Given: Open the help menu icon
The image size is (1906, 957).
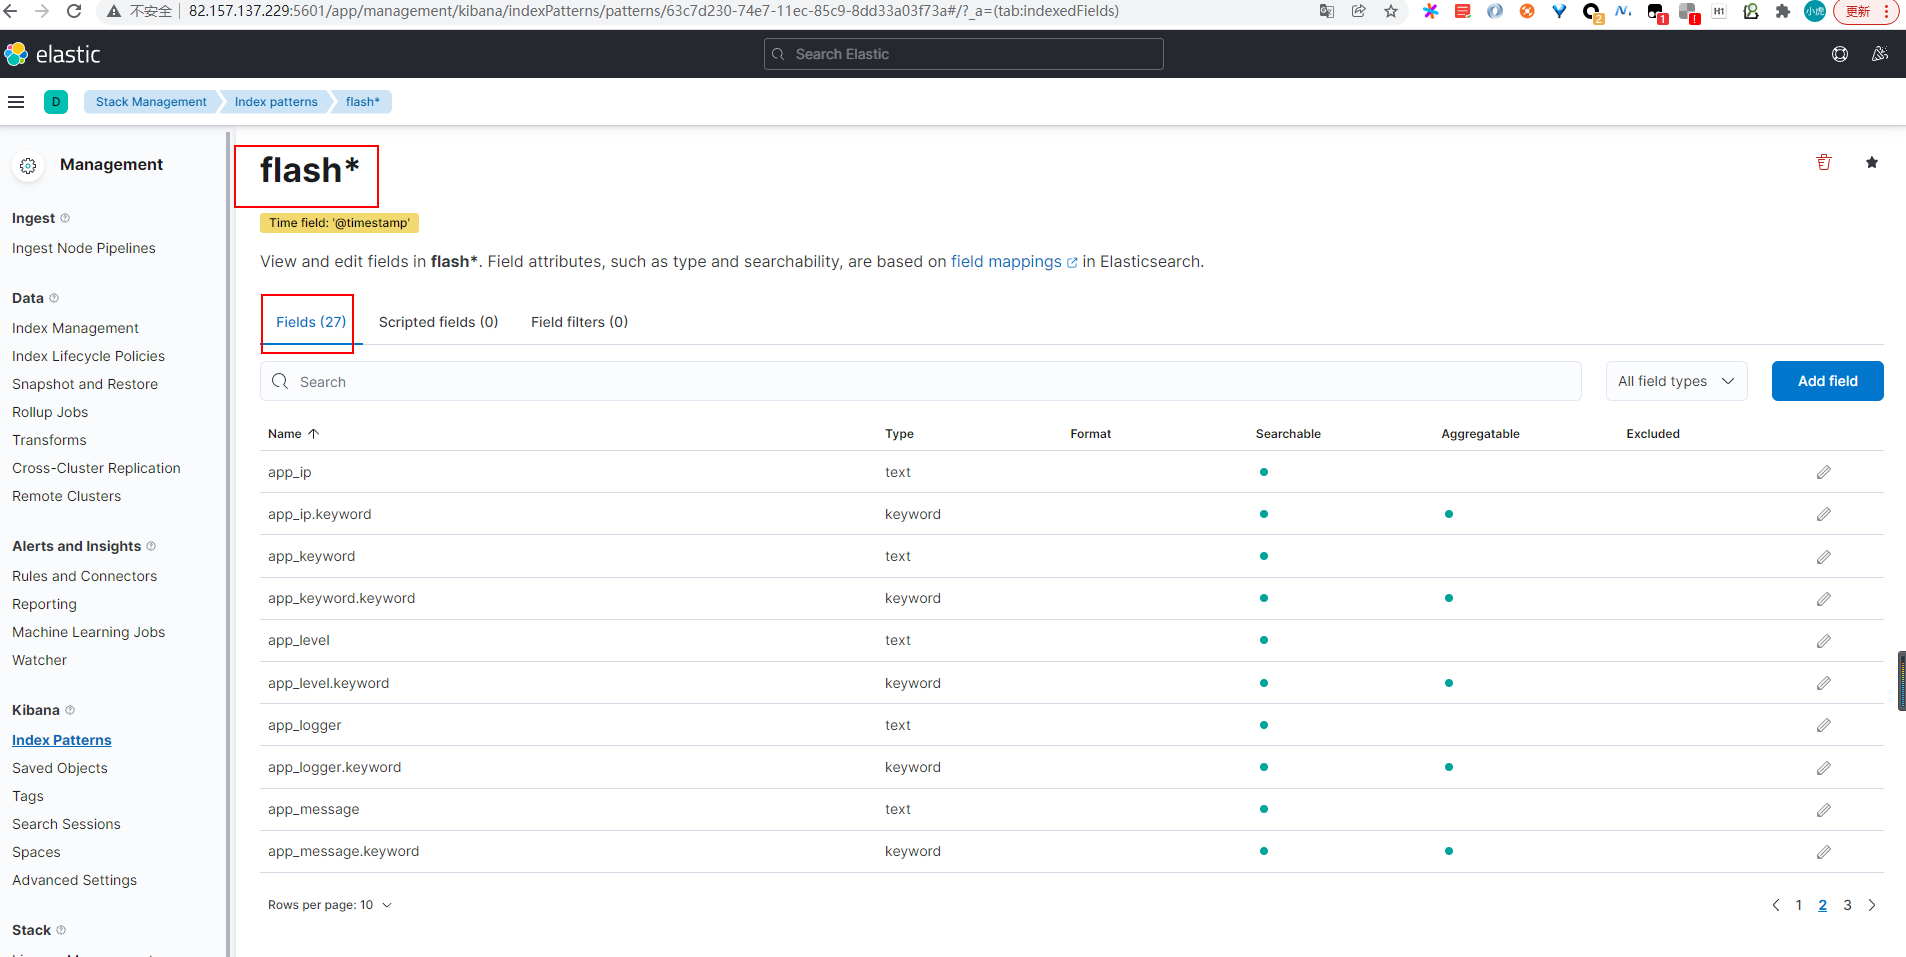Looking at the screenshot, I should pos(1840,54).
